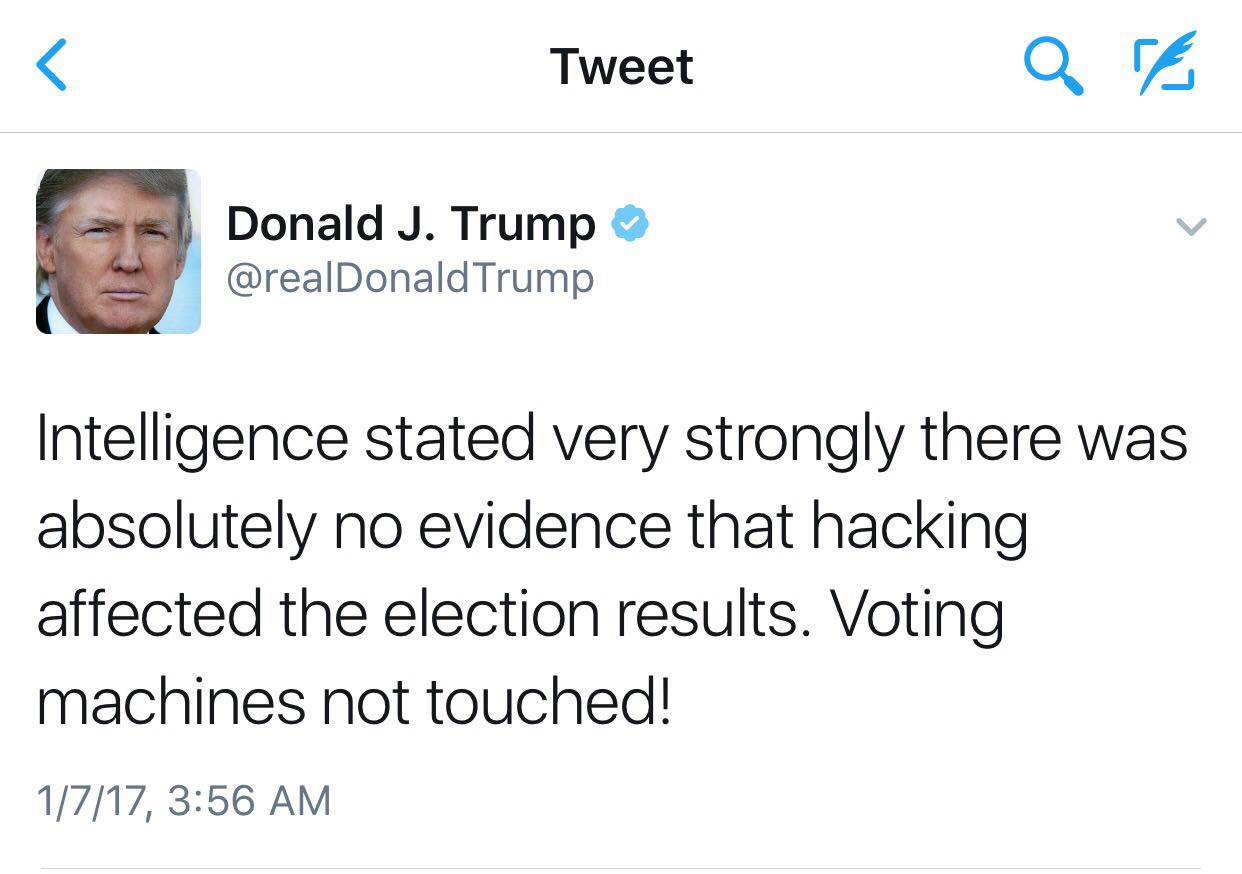The width and height of the screenshot is (1242, 874).
Task: Select the word hacking in tweet text
Action: point(918,527)
